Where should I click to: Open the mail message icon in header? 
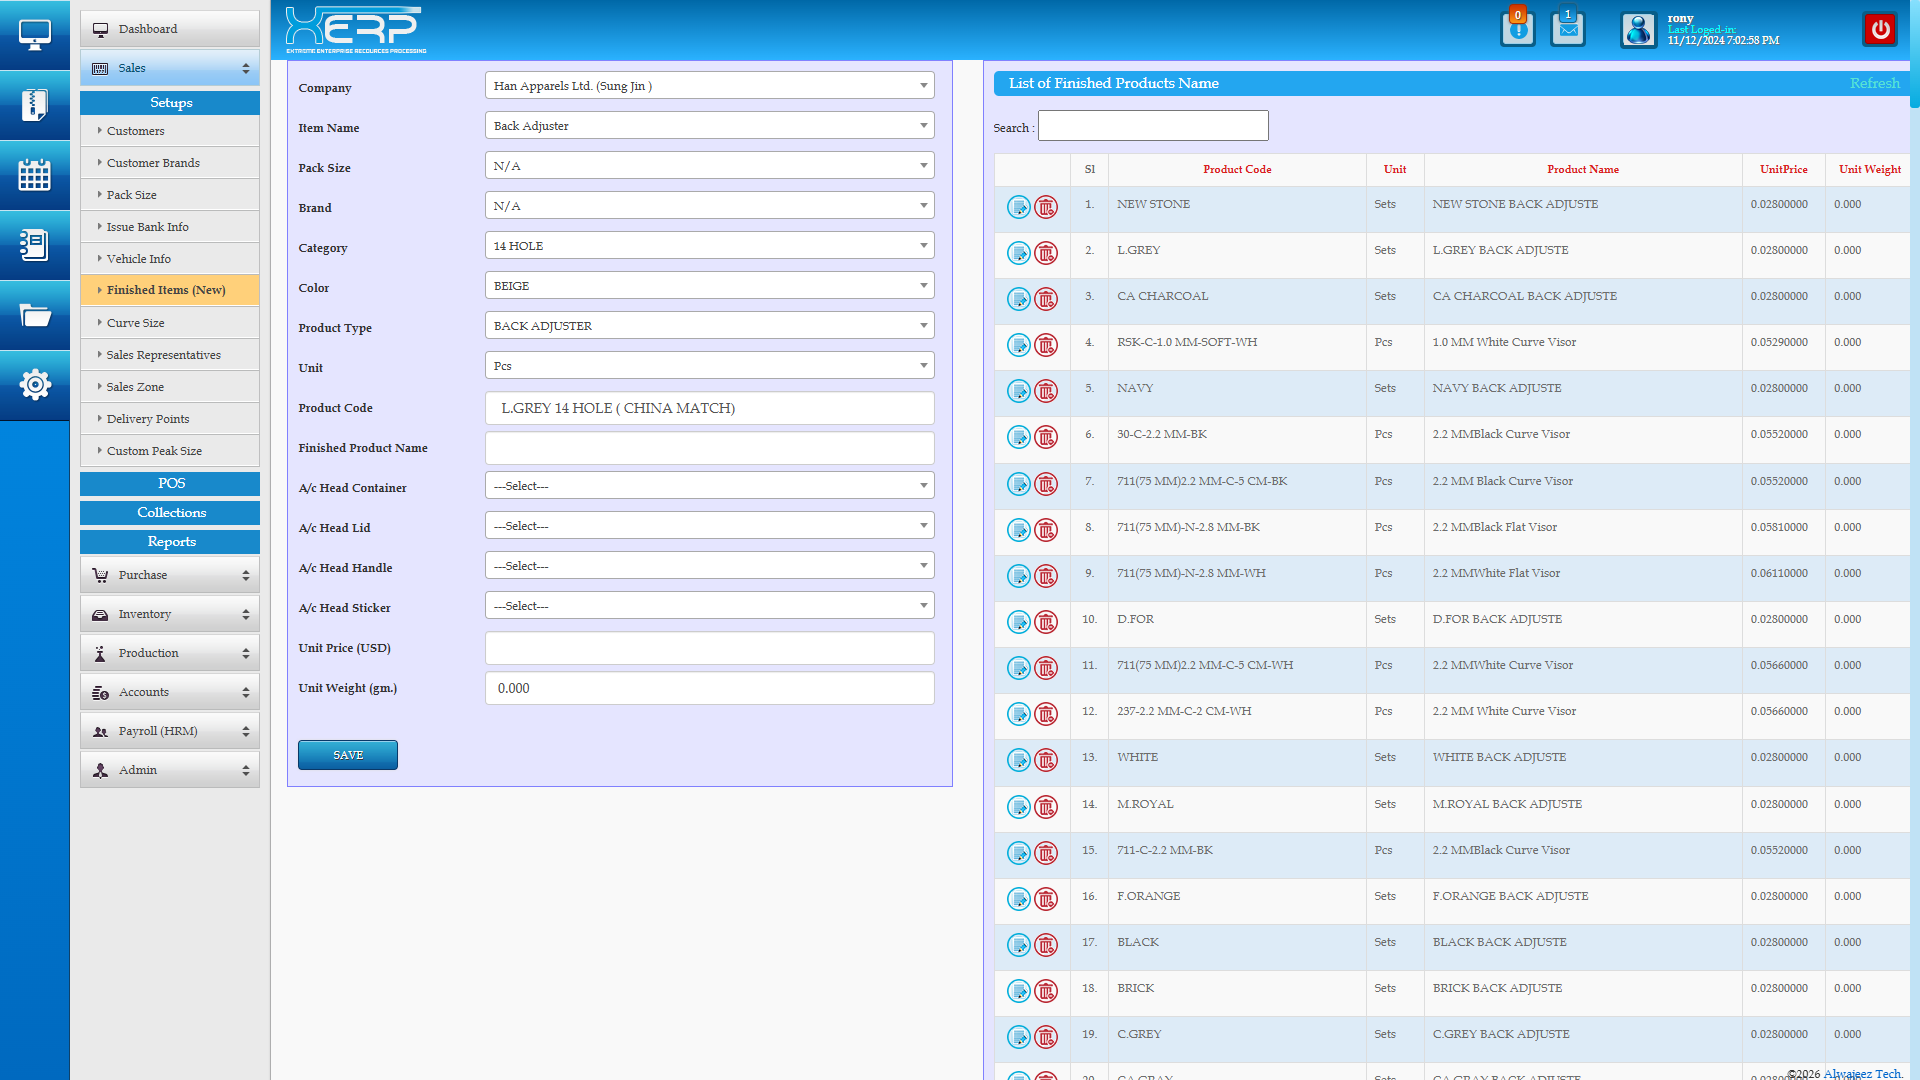(1567, 29)
